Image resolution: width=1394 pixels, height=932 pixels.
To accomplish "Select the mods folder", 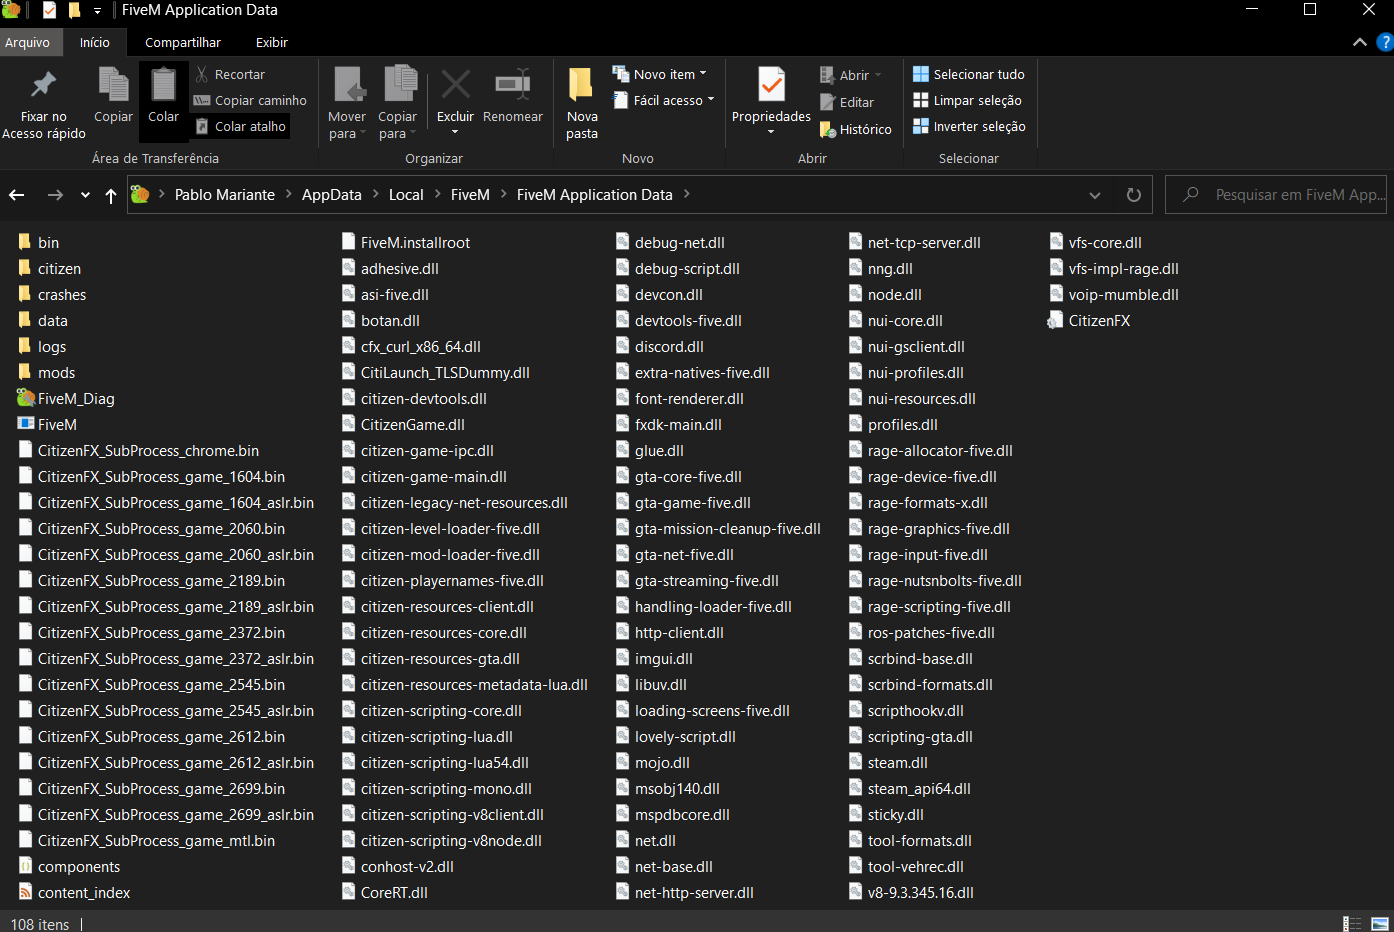I will [46, 372].
